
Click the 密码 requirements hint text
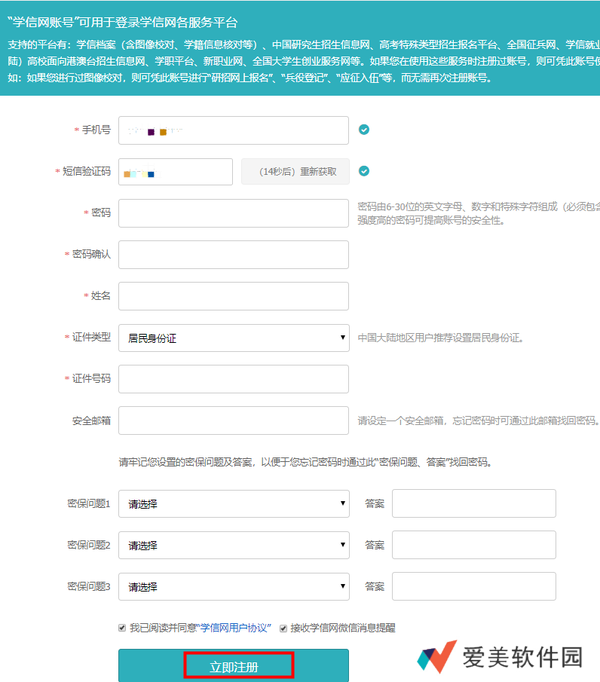pyautogui.click(x=479, y=214)
